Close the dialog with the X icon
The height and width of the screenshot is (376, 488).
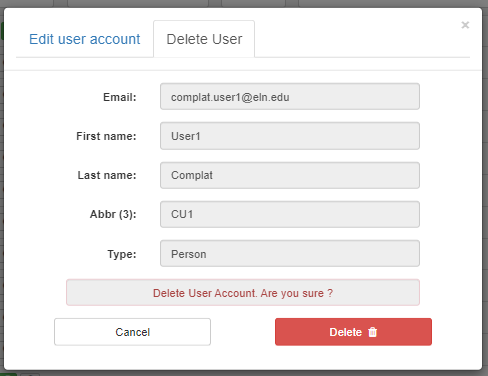(x=465, y=25)
